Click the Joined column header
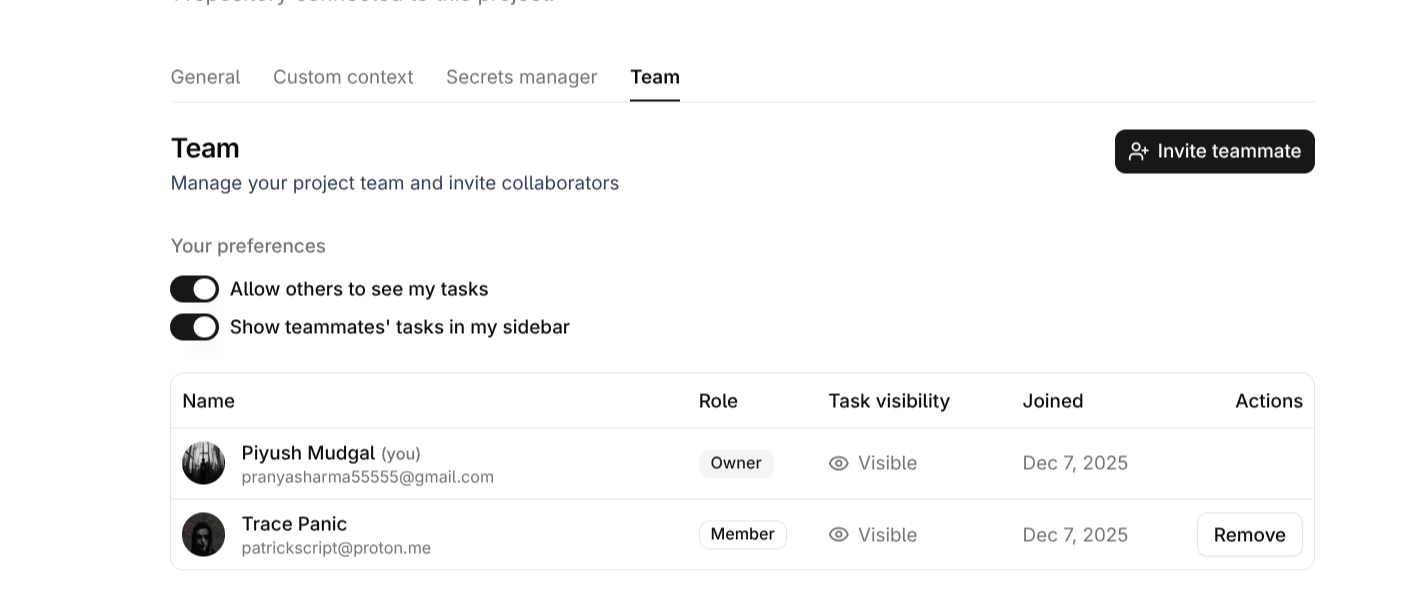This screenshot has width=1401, height=594. point(1052,401)
